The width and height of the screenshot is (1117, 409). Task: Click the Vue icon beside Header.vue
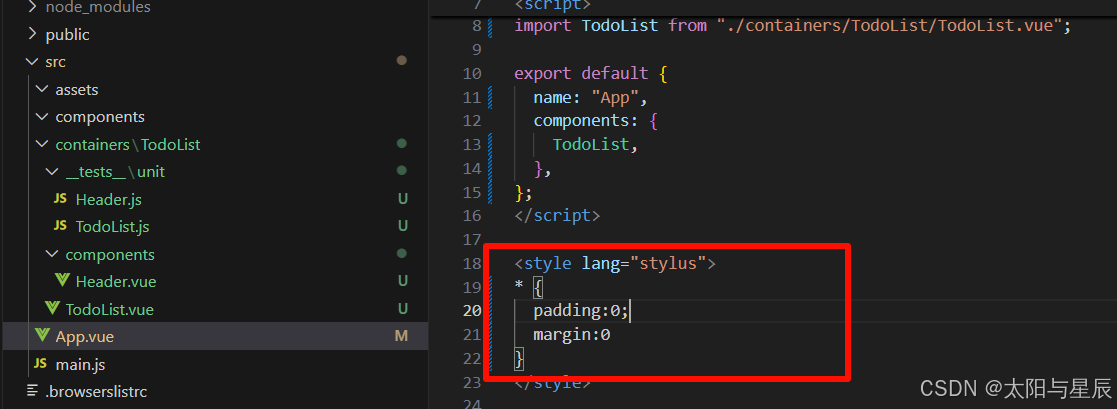[61, 281]
